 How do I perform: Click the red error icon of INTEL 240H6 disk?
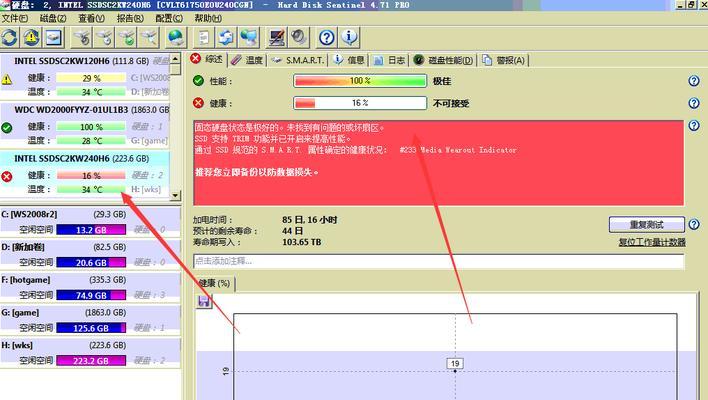[x=7, y=176]
